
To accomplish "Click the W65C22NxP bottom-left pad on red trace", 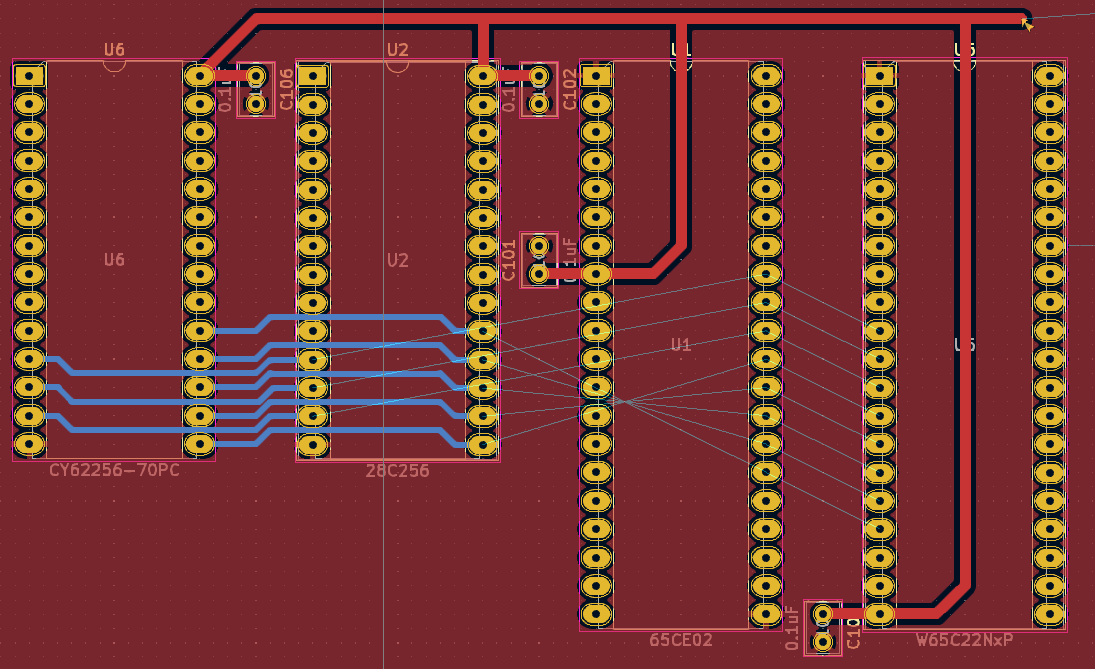I will pyautogui.click(x=880, y=615).
